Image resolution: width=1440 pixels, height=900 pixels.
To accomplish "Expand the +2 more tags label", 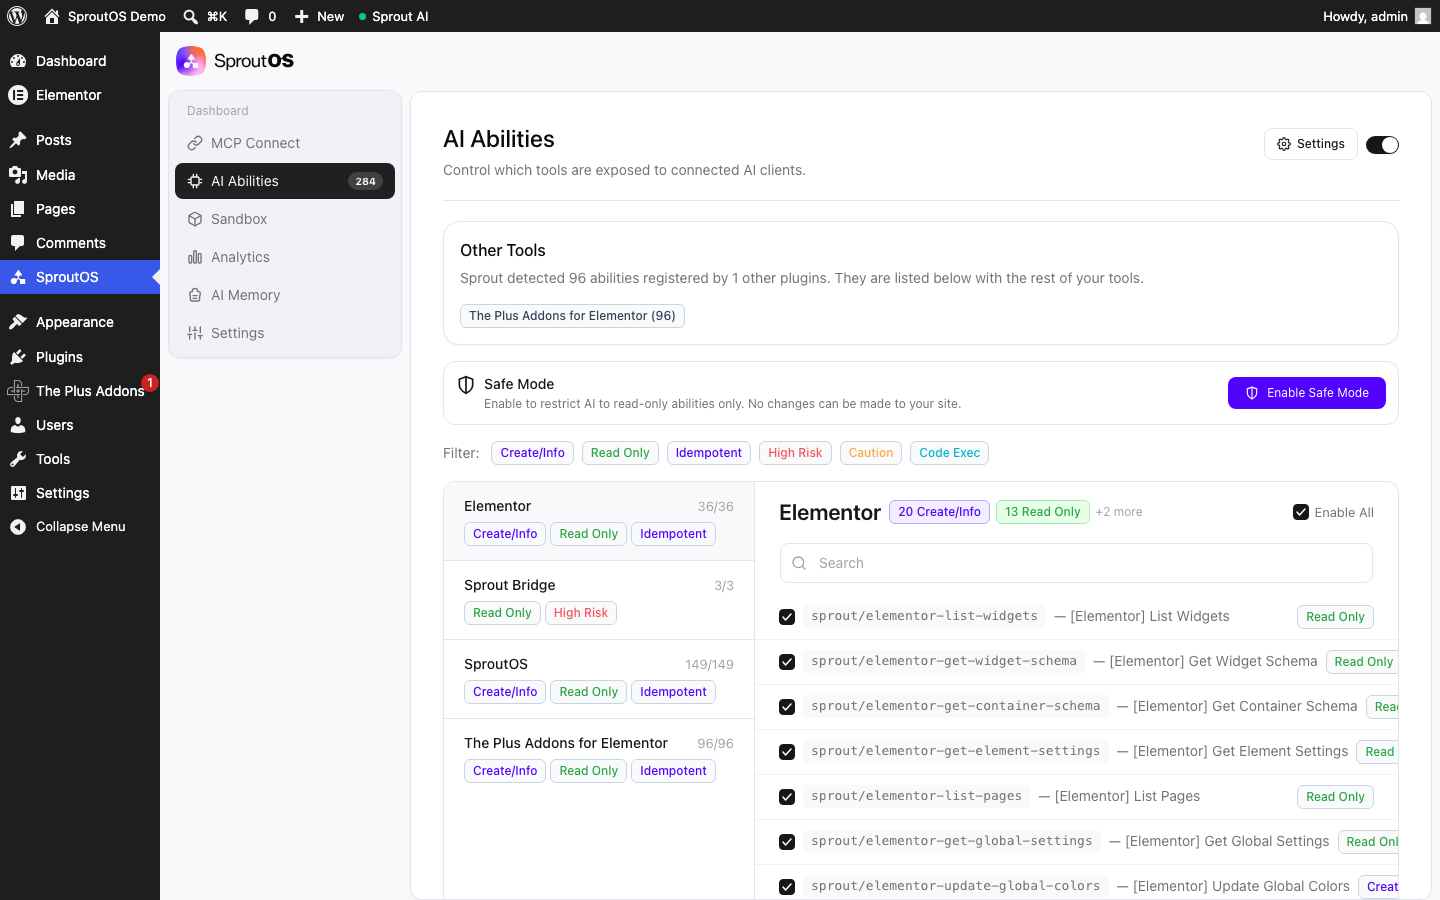I will pos(1119,512).
